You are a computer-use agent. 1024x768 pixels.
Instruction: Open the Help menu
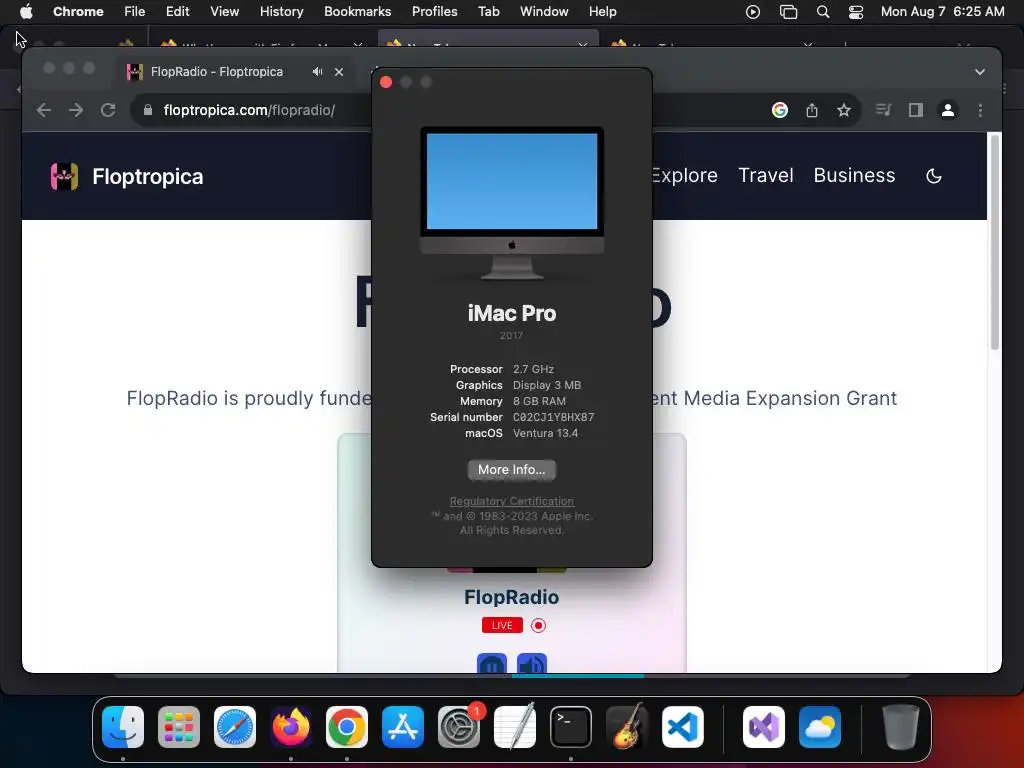tap(602, 11)
